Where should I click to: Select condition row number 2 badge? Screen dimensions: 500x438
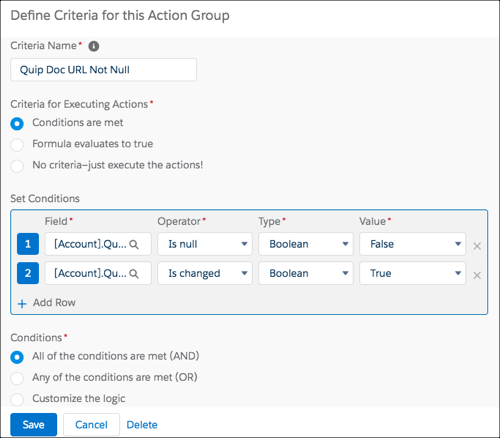[28, 273]
